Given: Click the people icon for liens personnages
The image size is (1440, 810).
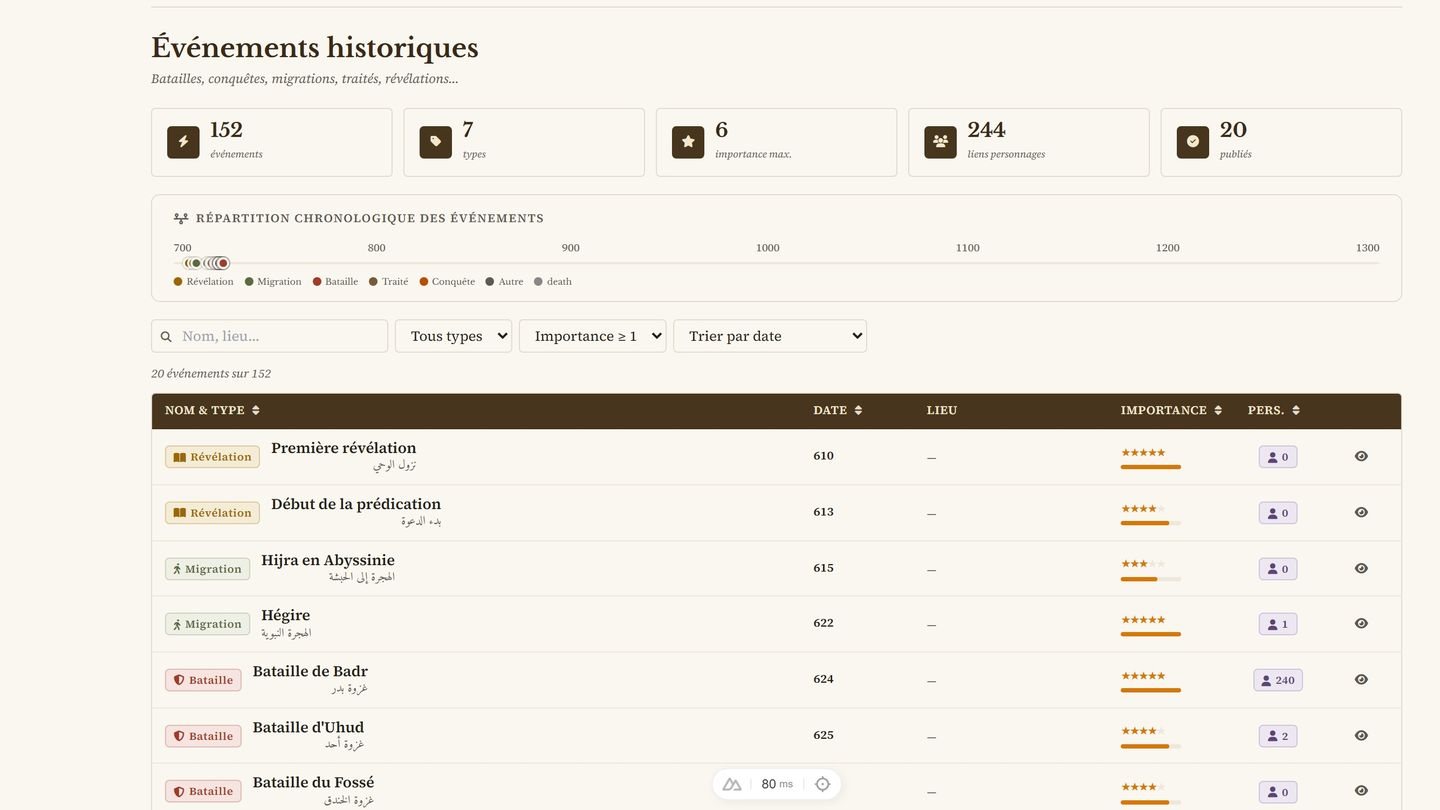Looking at the screenshot, I should 940,142.
